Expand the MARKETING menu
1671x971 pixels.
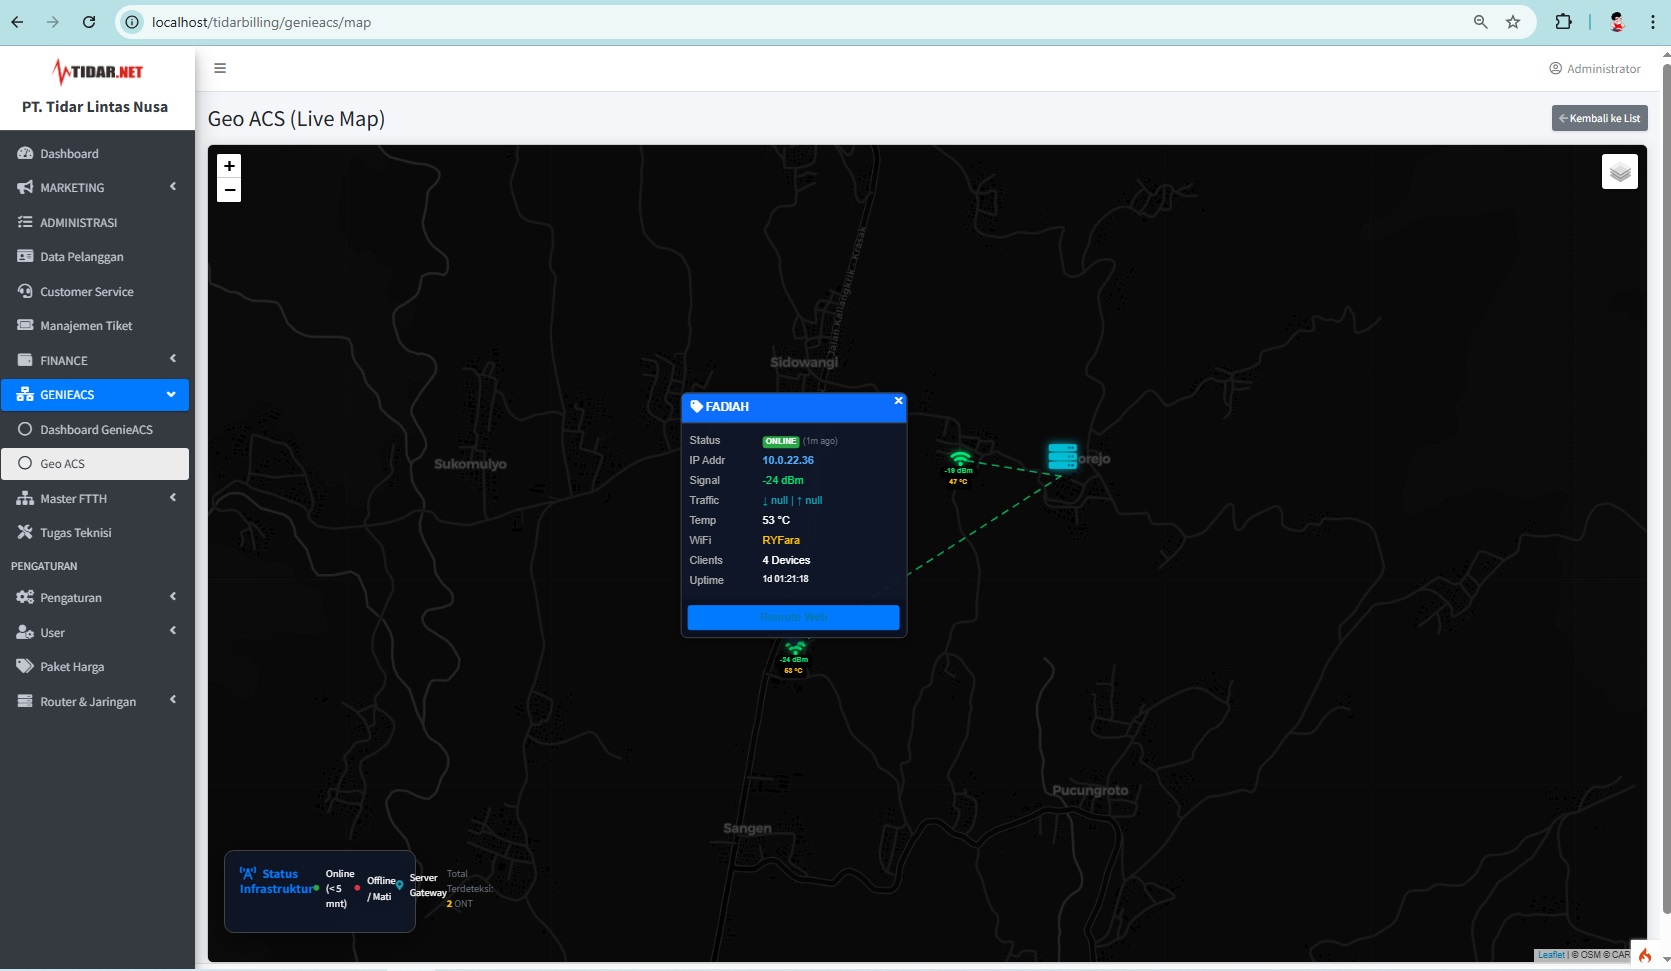click(x=97, y=188)
